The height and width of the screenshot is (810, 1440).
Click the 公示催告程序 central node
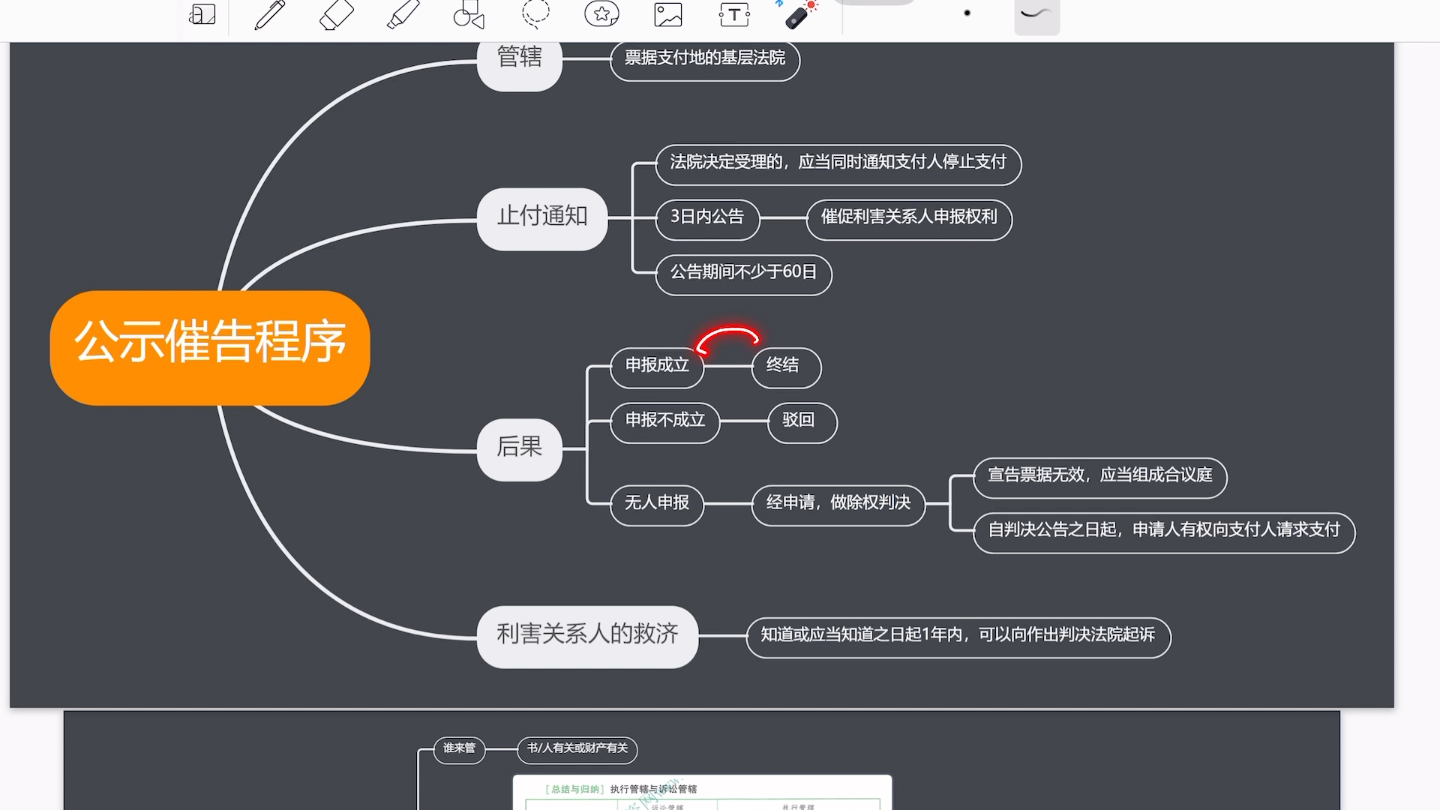tap(210, 347)
